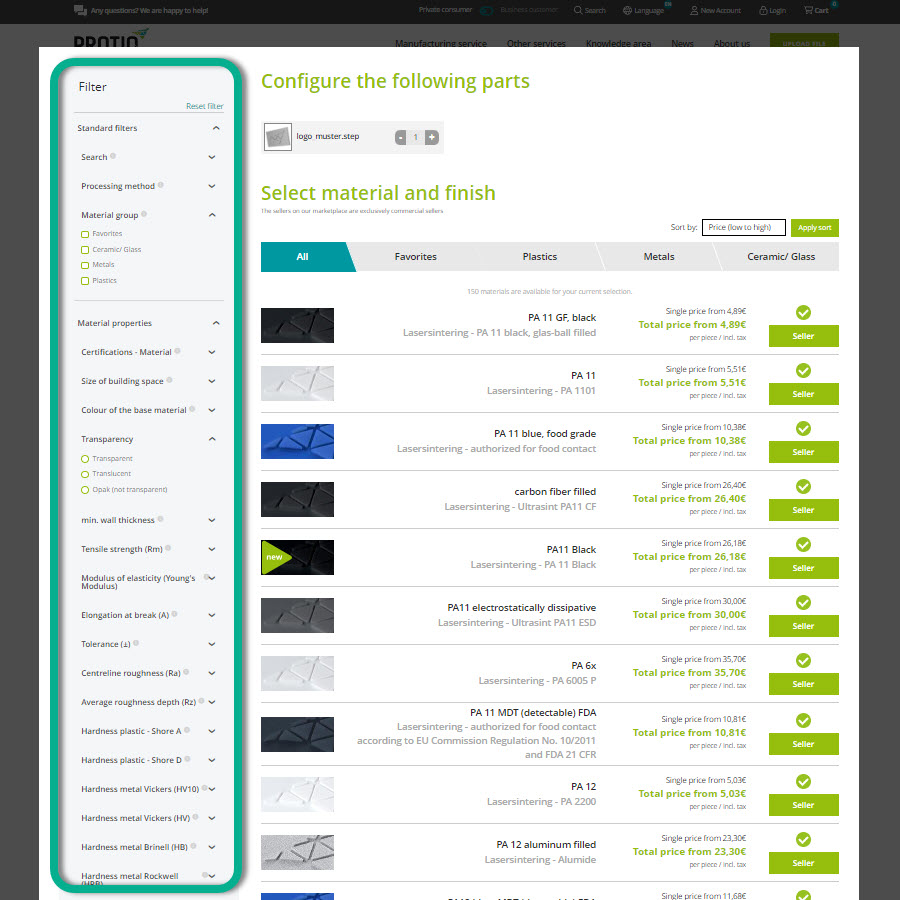Collapse the Standard filters section
900x900 pixels.
click(216, 128)
